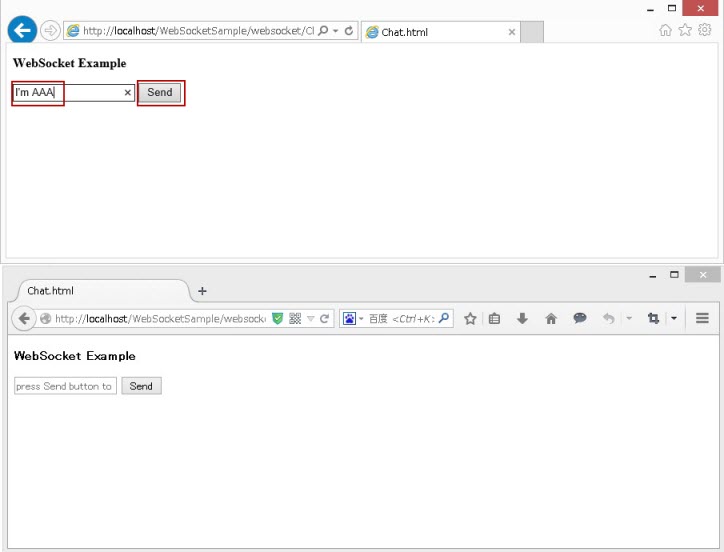Viewport: 724px width, 552px height.
Task: Select the Chat.html tab in Internet Explorer
Action: click(x=441, y=32)
